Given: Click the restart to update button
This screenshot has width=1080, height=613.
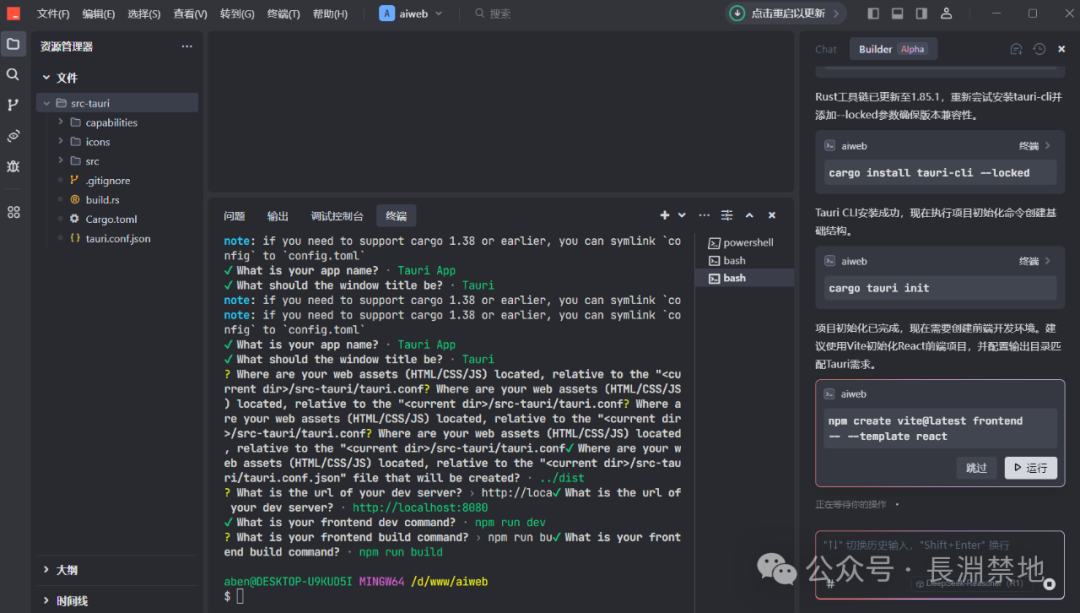Looking at the screenshot, I should [786, 13].
